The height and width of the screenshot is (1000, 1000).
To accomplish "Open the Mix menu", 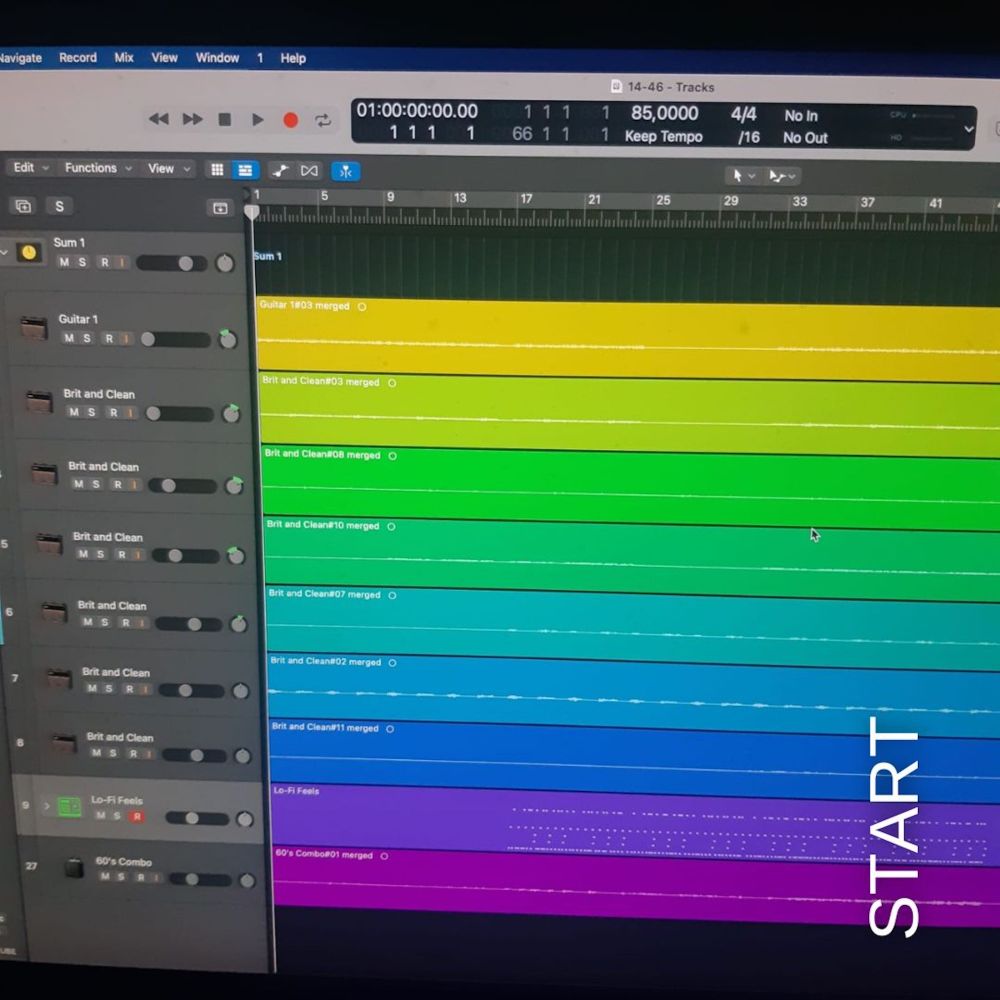I will [124, 57].
